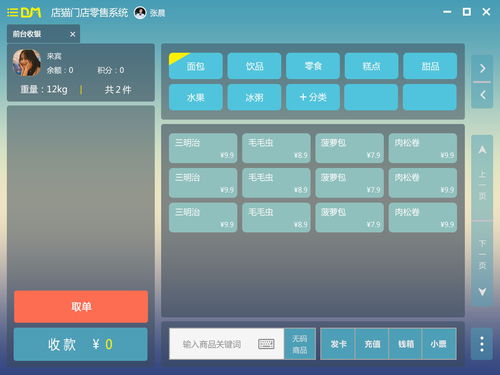The image size is (500, 375).
Task: Select the 甜品 category
Action: pyautogui.click(x=430, y=66)
